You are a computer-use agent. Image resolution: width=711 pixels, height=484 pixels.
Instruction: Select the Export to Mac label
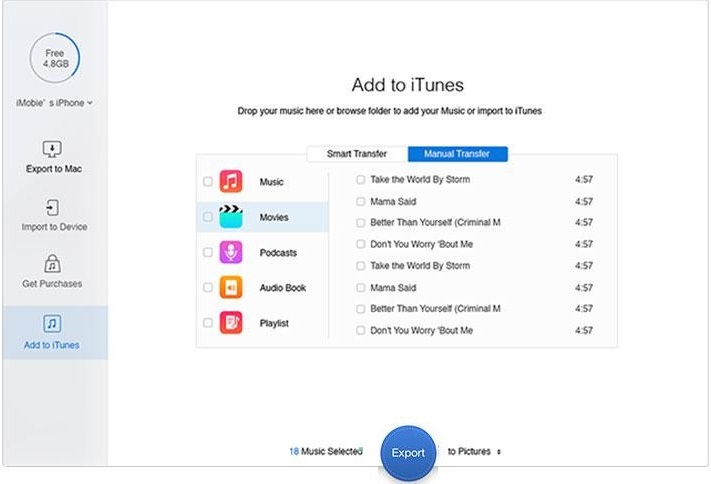[54, 169]
